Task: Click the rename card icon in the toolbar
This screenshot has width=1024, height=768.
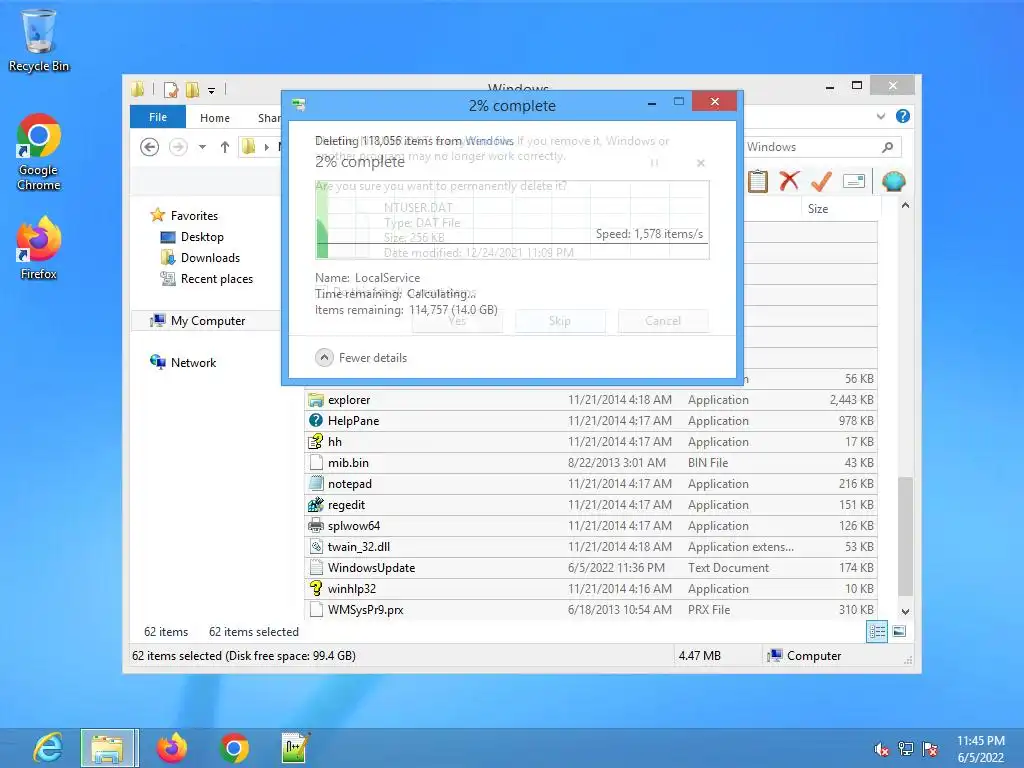Action: (854, 181)
